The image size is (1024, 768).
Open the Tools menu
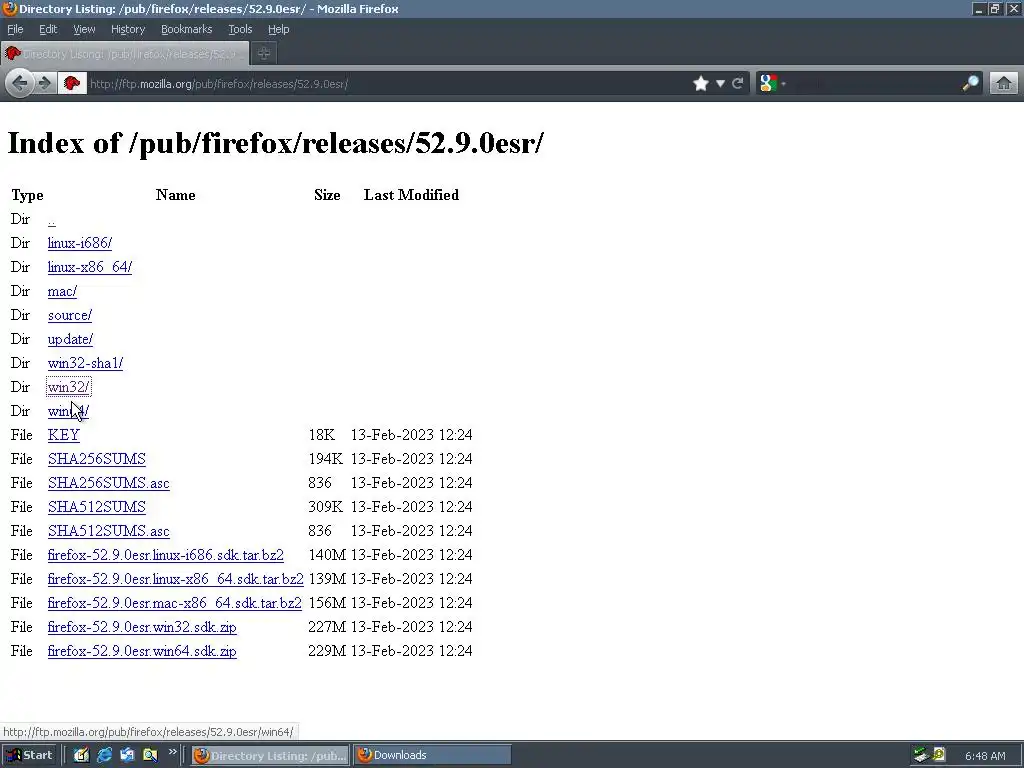tap(240, 29)
